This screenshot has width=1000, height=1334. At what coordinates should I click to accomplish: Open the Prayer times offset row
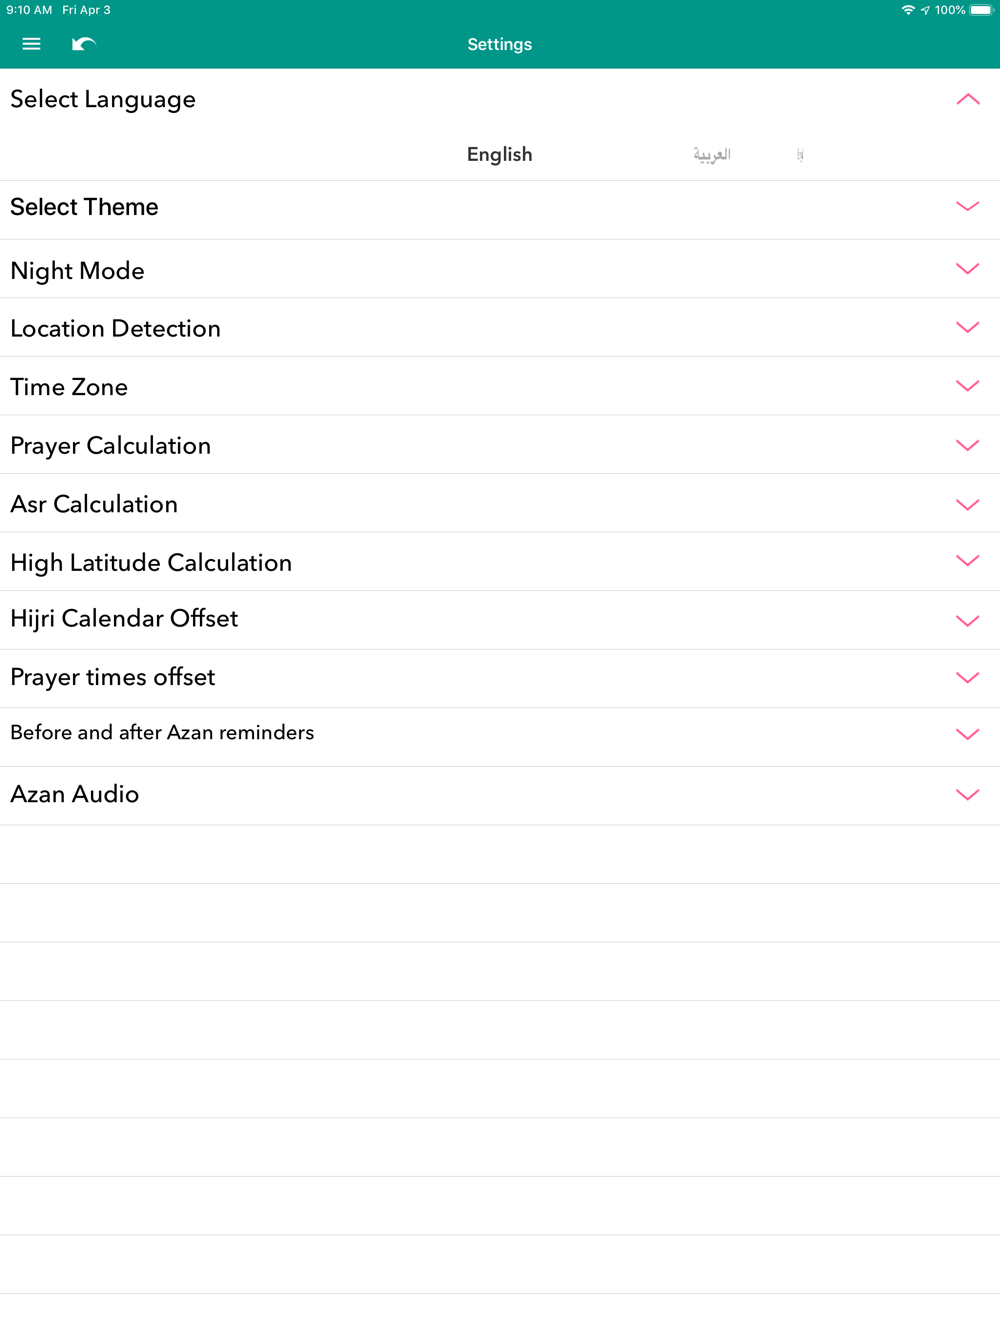pyautogui.click(x=500, y=678)
